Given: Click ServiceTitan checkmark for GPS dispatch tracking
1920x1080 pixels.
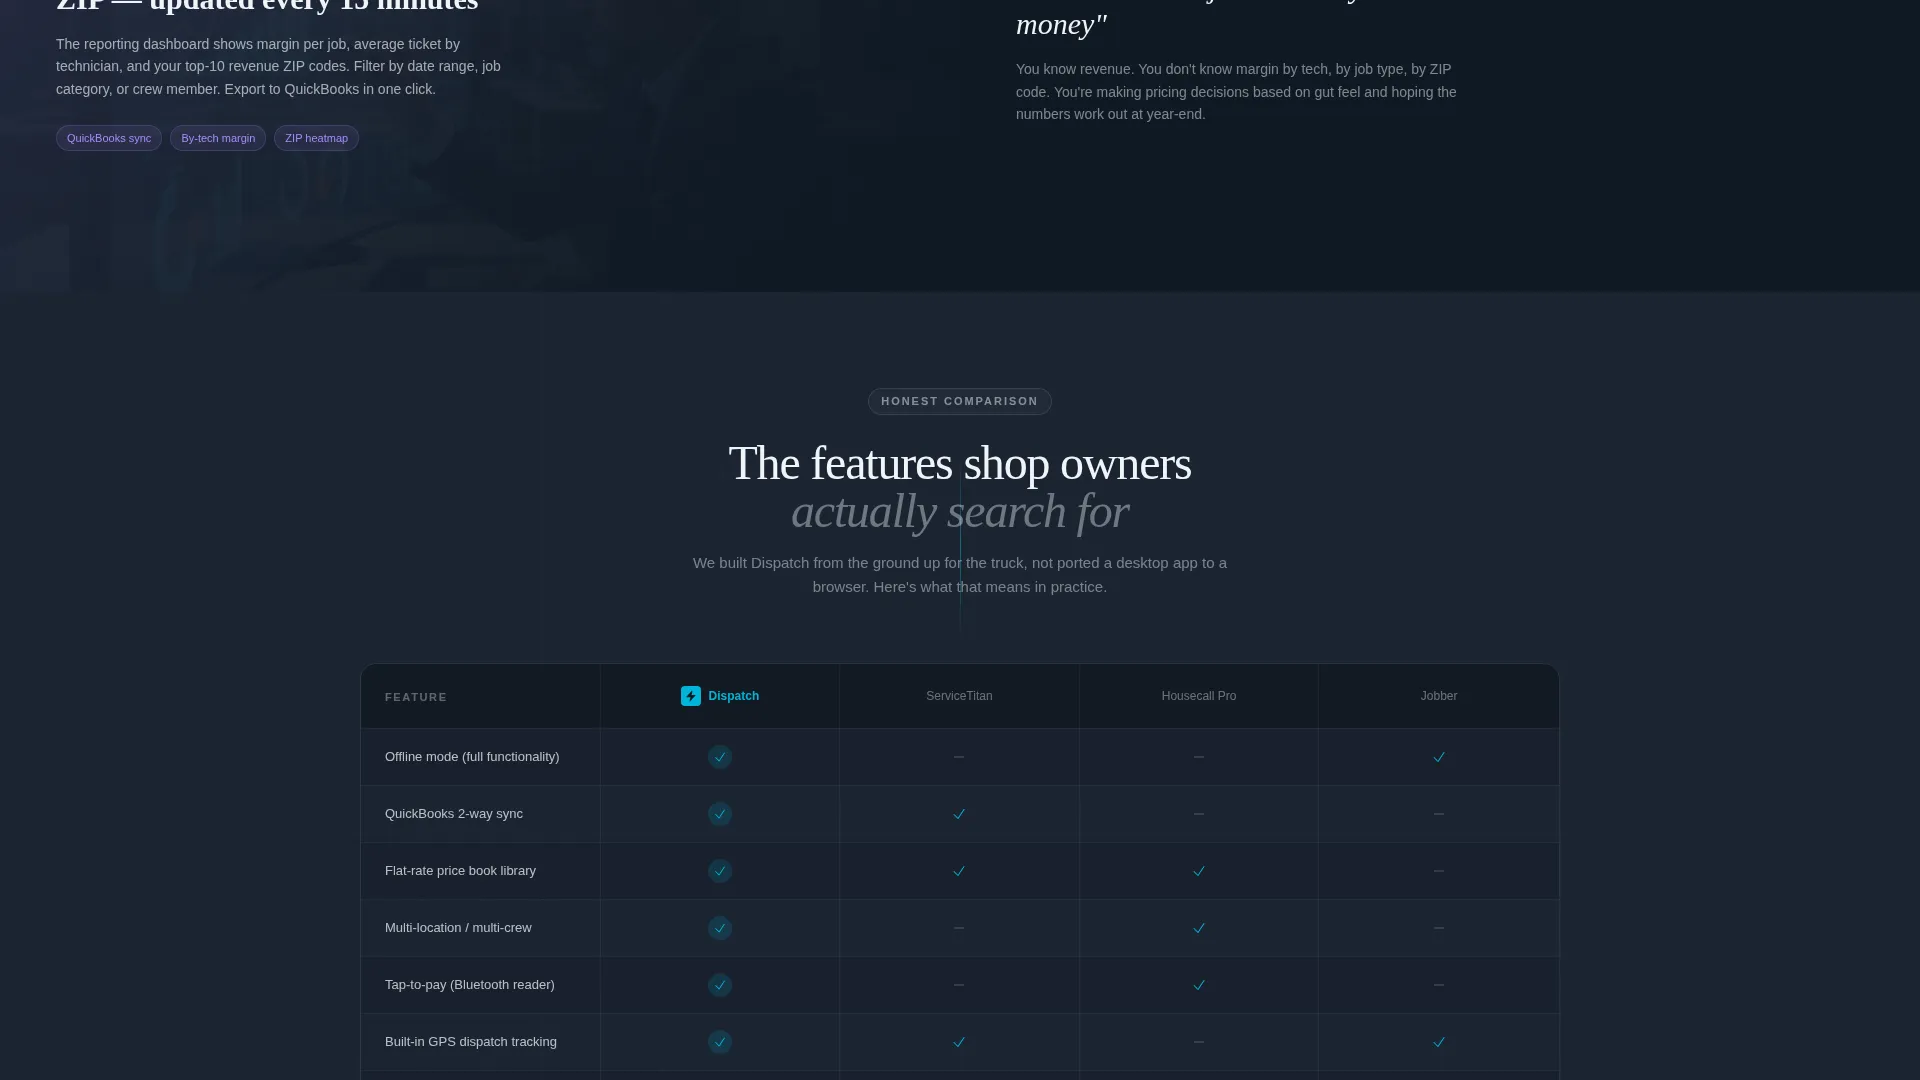Looking at the screenshot, I should 959,1042.
